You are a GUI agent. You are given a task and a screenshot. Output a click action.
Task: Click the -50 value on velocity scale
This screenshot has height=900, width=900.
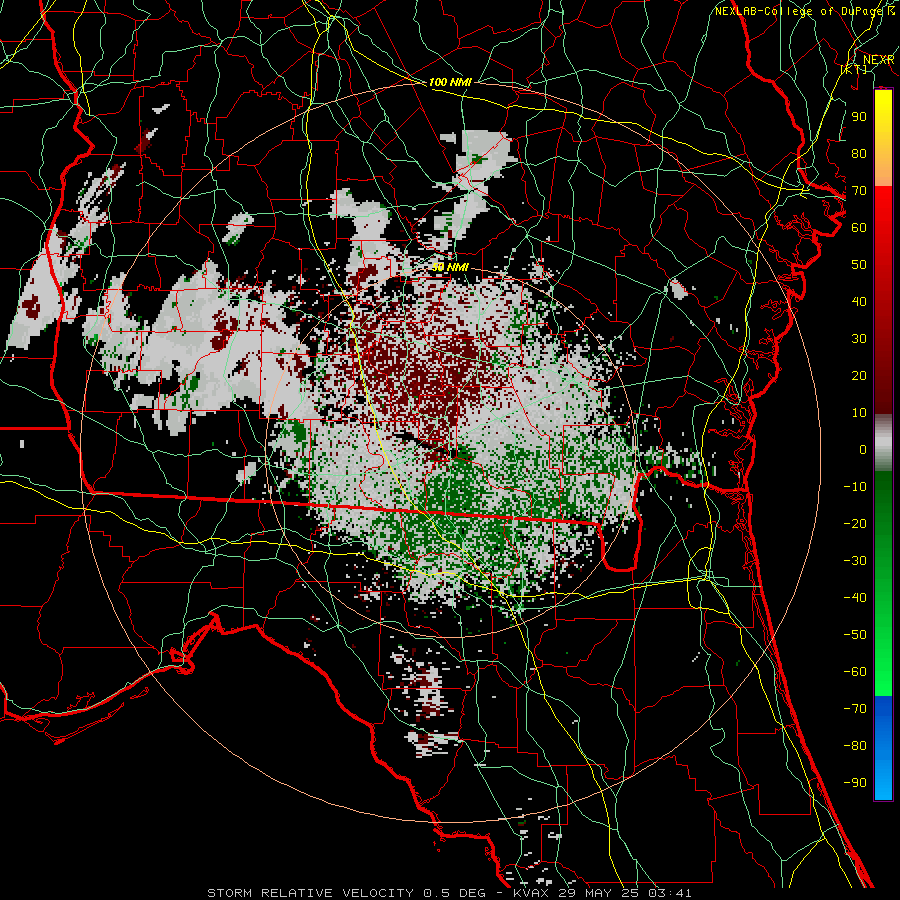tap(855, 634)
